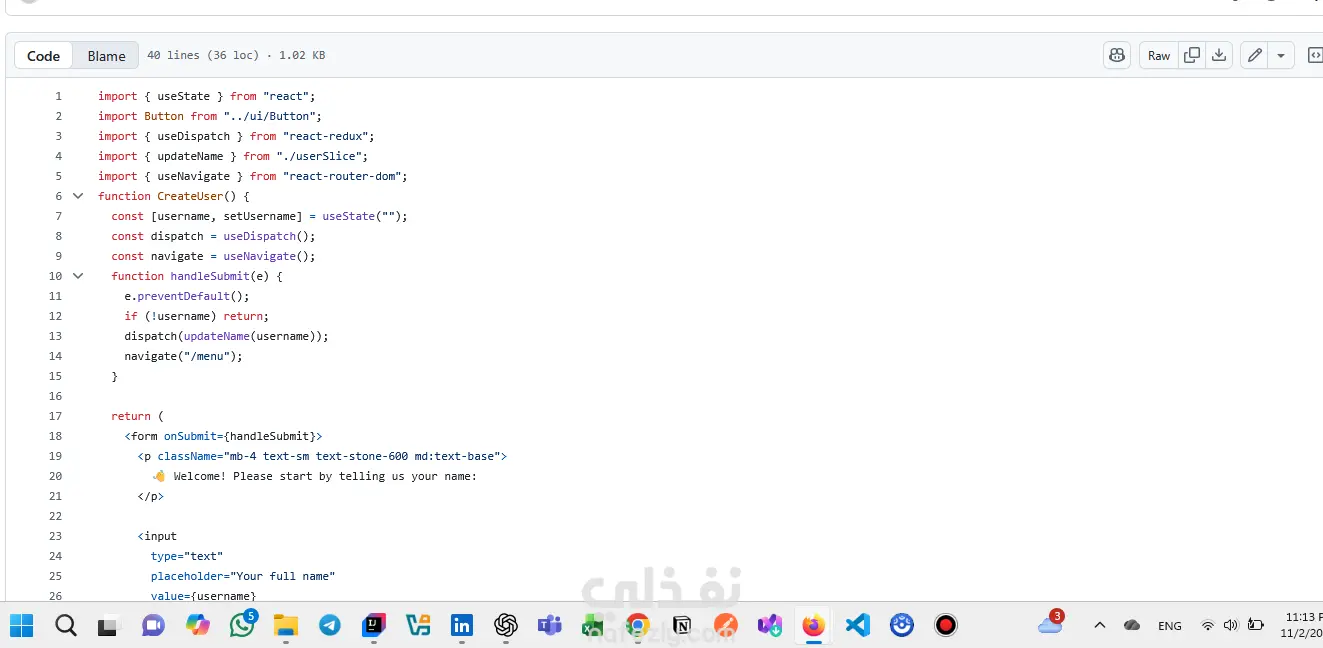
Task: Open volume control in system tray
Action: coord(1230,626)
